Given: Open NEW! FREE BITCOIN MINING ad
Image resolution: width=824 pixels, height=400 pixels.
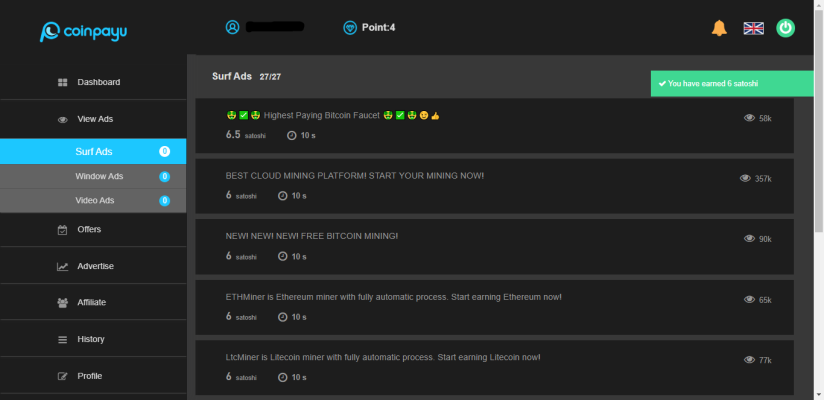Looking at the screenshot, I should tap(495, 247).
